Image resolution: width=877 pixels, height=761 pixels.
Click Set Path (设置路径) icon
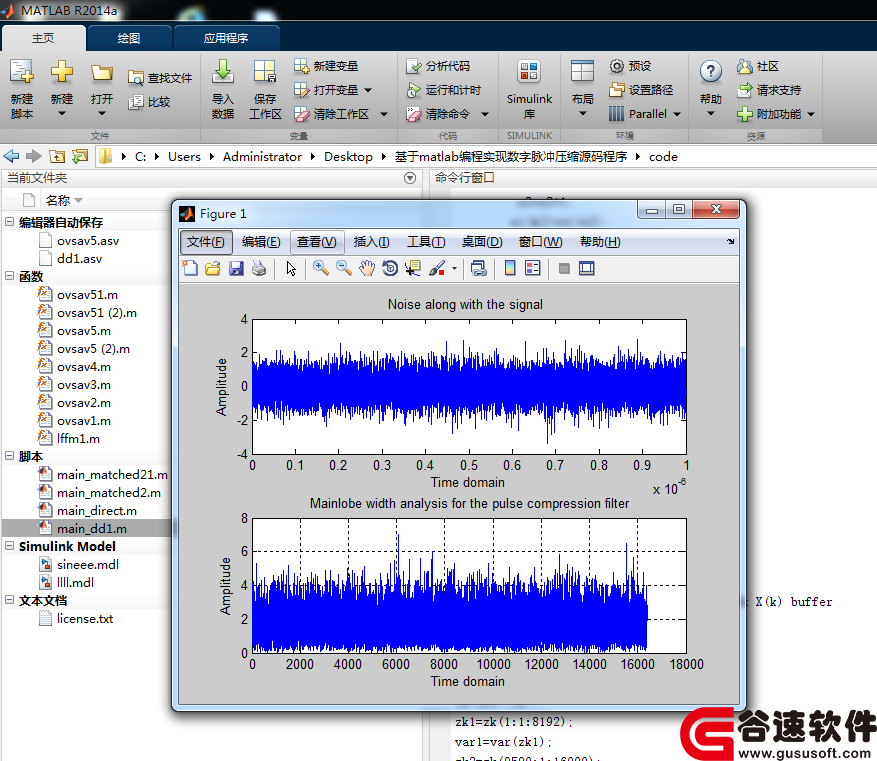coord(616,90)
